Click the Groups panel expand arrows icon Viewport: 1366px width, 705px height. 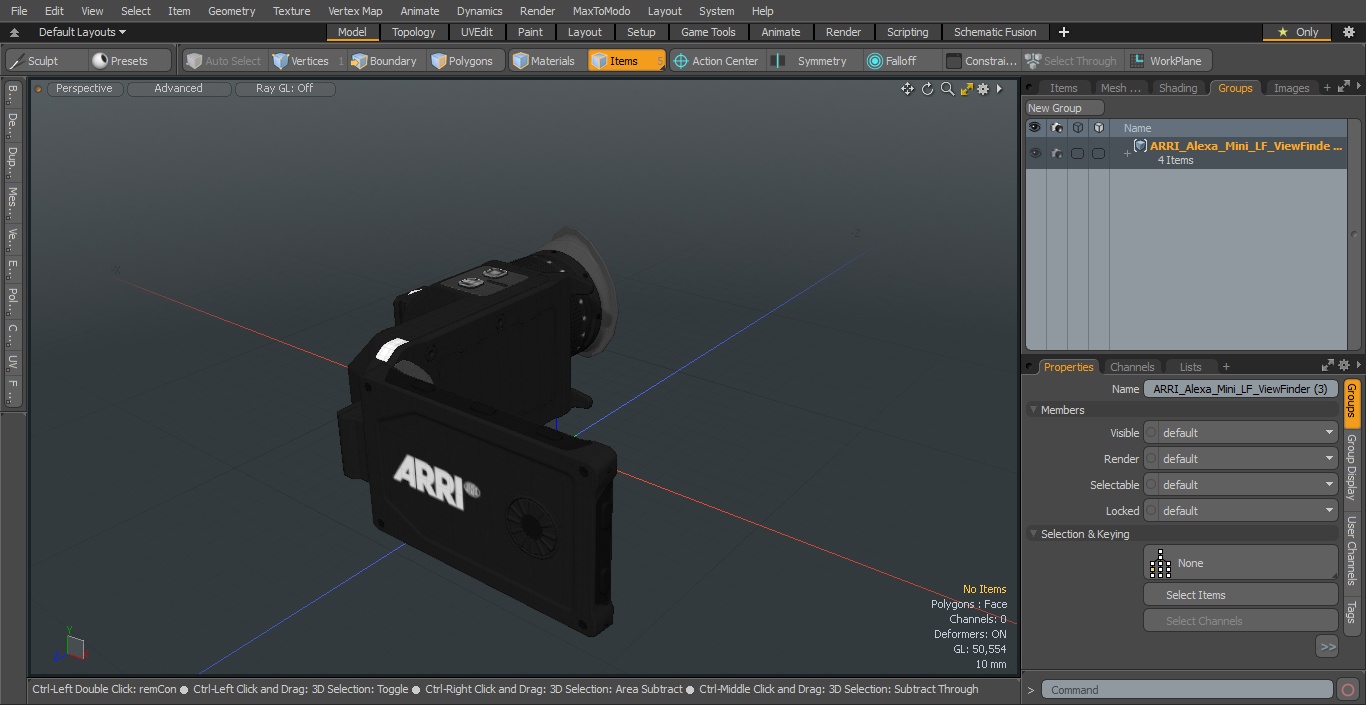coord(1344,88)
